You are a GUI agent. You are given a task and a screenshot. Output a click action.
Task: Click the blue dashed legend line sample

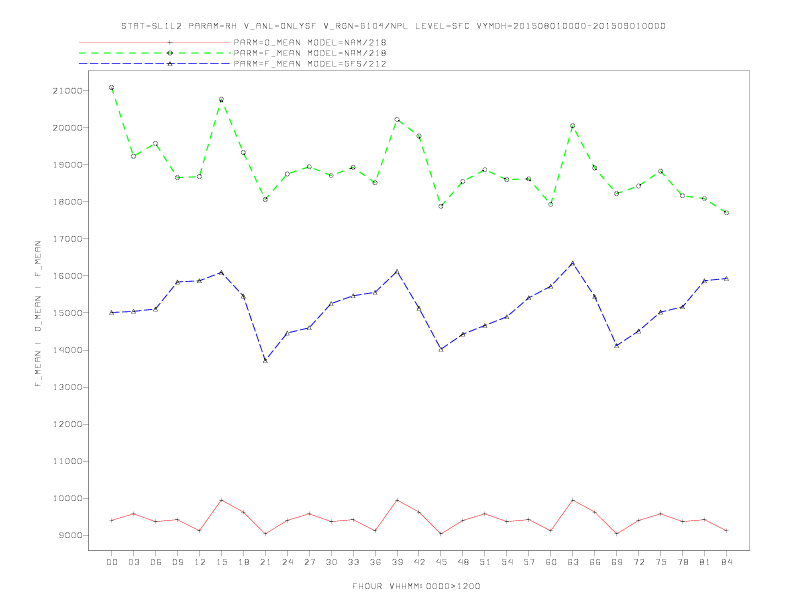tap(155, 64)
